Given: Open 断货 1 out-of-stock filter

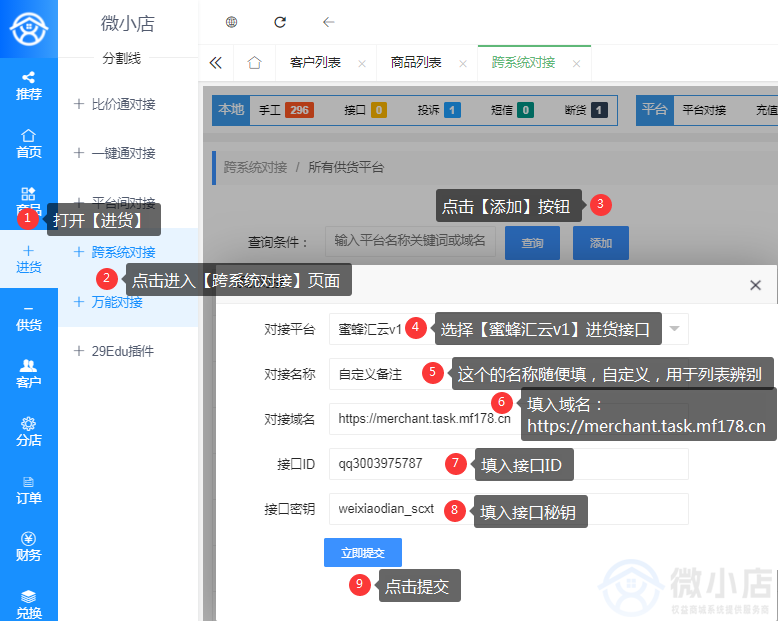Looking at the screenshot, I should click(586, 110).
